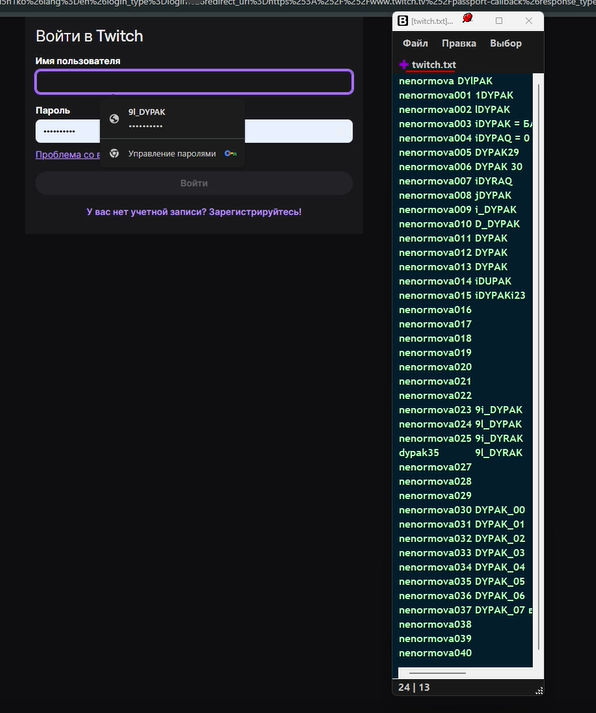Maximize the twitch.txt editor window
Screen dimensions: 596x713
[499, 21]
